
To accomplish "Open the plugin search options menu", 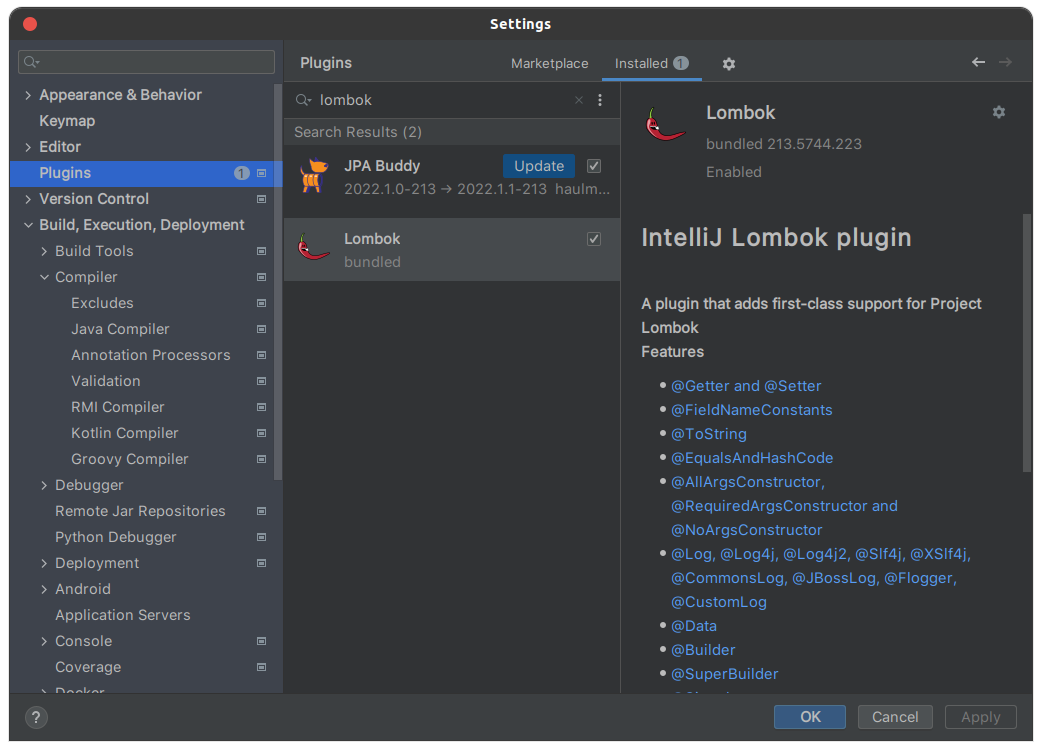I will click(x=599, y=100).
